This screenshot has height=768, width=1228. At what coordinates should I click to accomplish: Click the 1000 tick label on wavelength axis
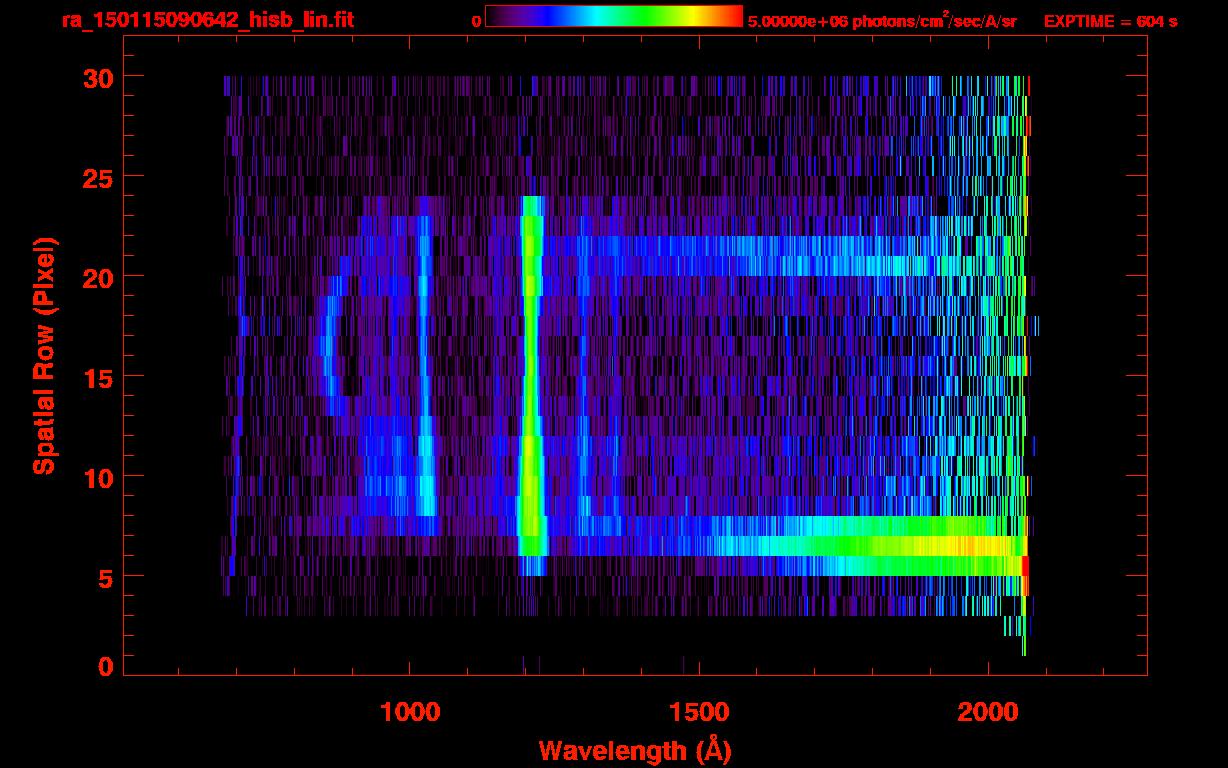click(410, 712)
